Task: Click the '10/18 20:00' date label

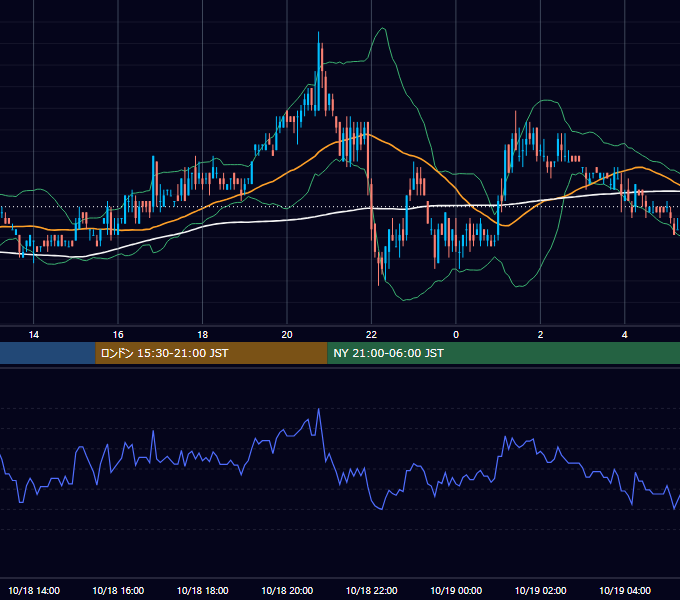Action: 287,590
